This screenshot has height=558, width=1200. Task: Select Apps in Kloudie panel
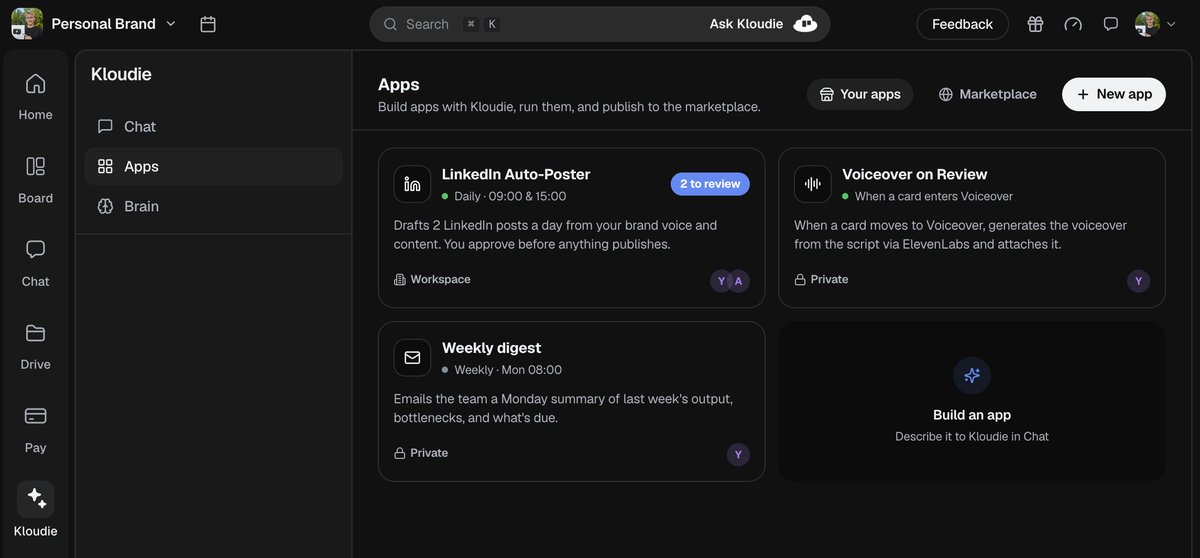coord(213,166)
